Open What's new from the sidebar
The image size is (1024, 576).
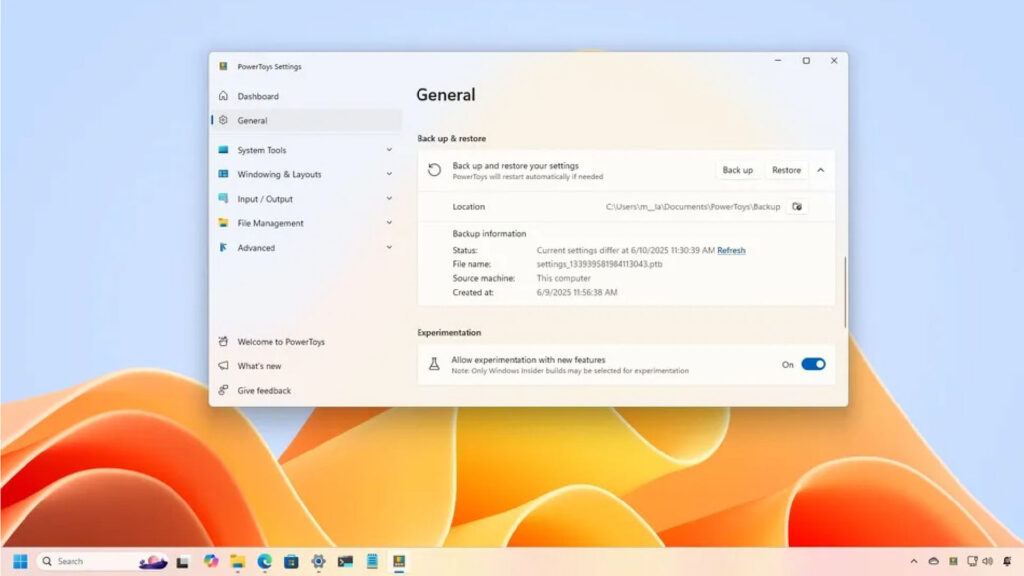[259, 366]
